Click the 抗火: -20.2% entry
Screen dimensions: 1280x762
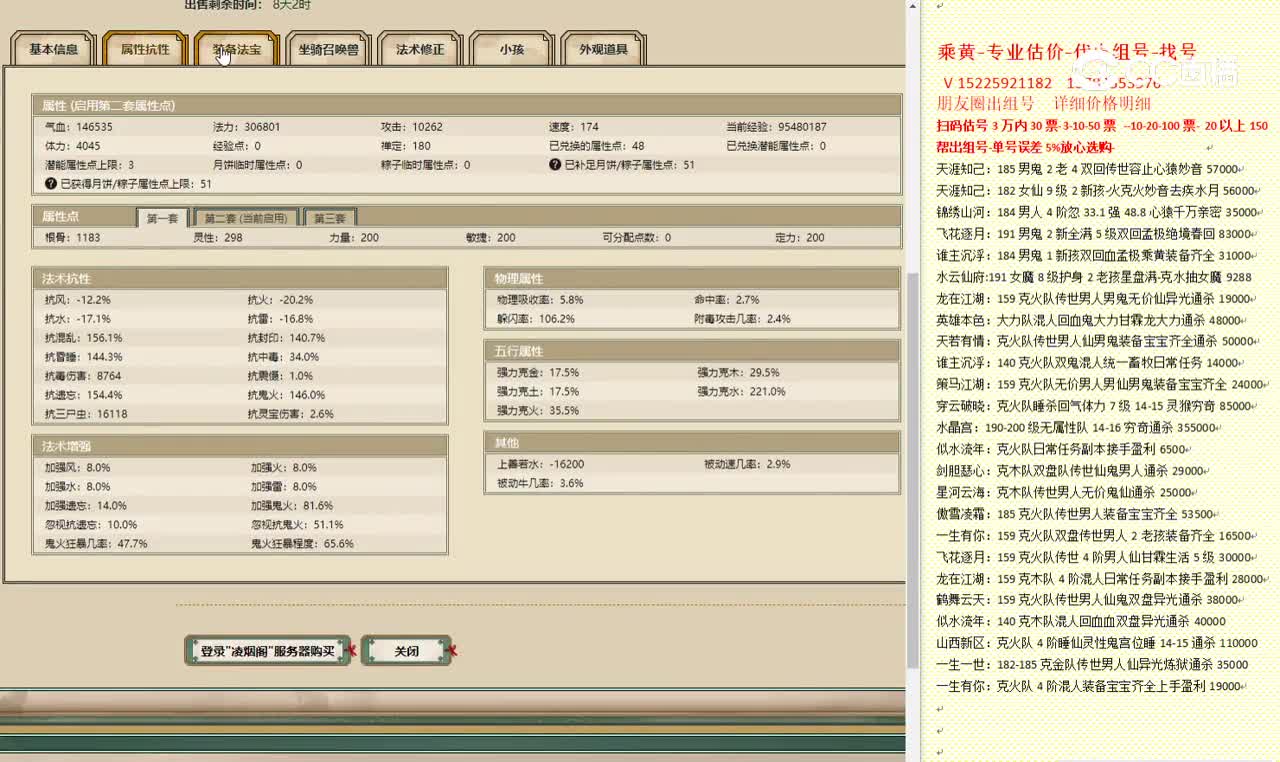281,299
